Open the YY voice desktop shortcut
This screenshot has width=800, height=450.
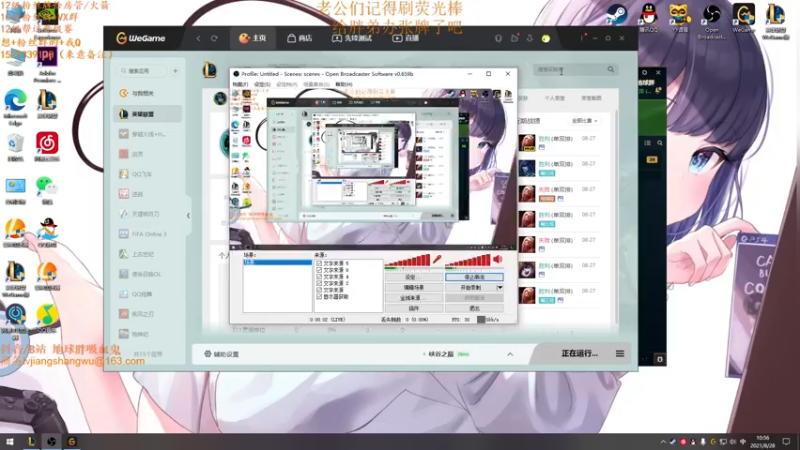coord(680,16)
